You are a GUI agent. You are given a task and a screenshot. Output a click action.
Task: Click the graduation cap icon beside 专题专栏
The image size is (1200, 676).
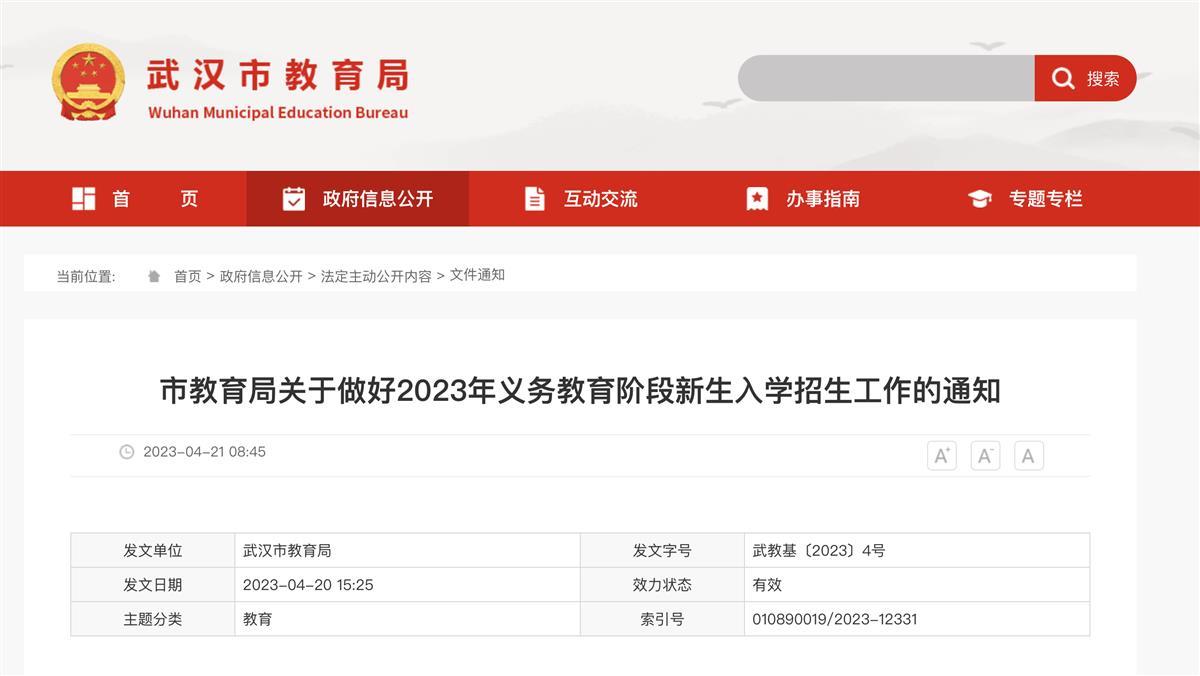[979, 199]
